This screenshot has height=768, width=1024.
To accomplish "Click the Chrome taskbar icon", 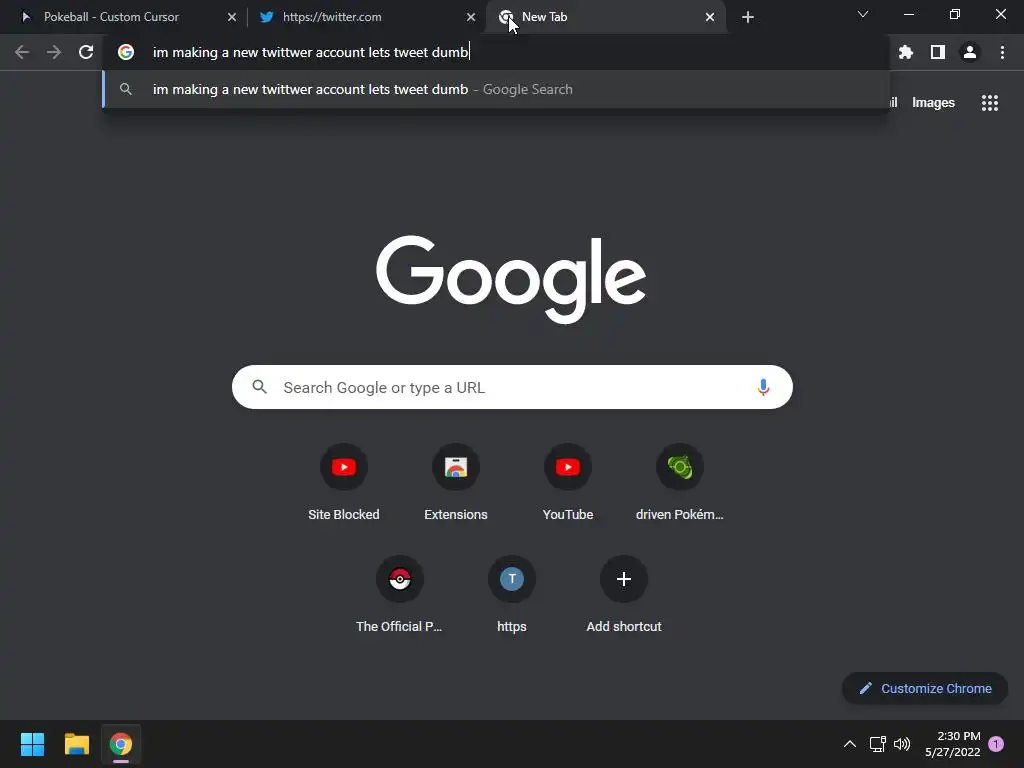I will [121, 744].
